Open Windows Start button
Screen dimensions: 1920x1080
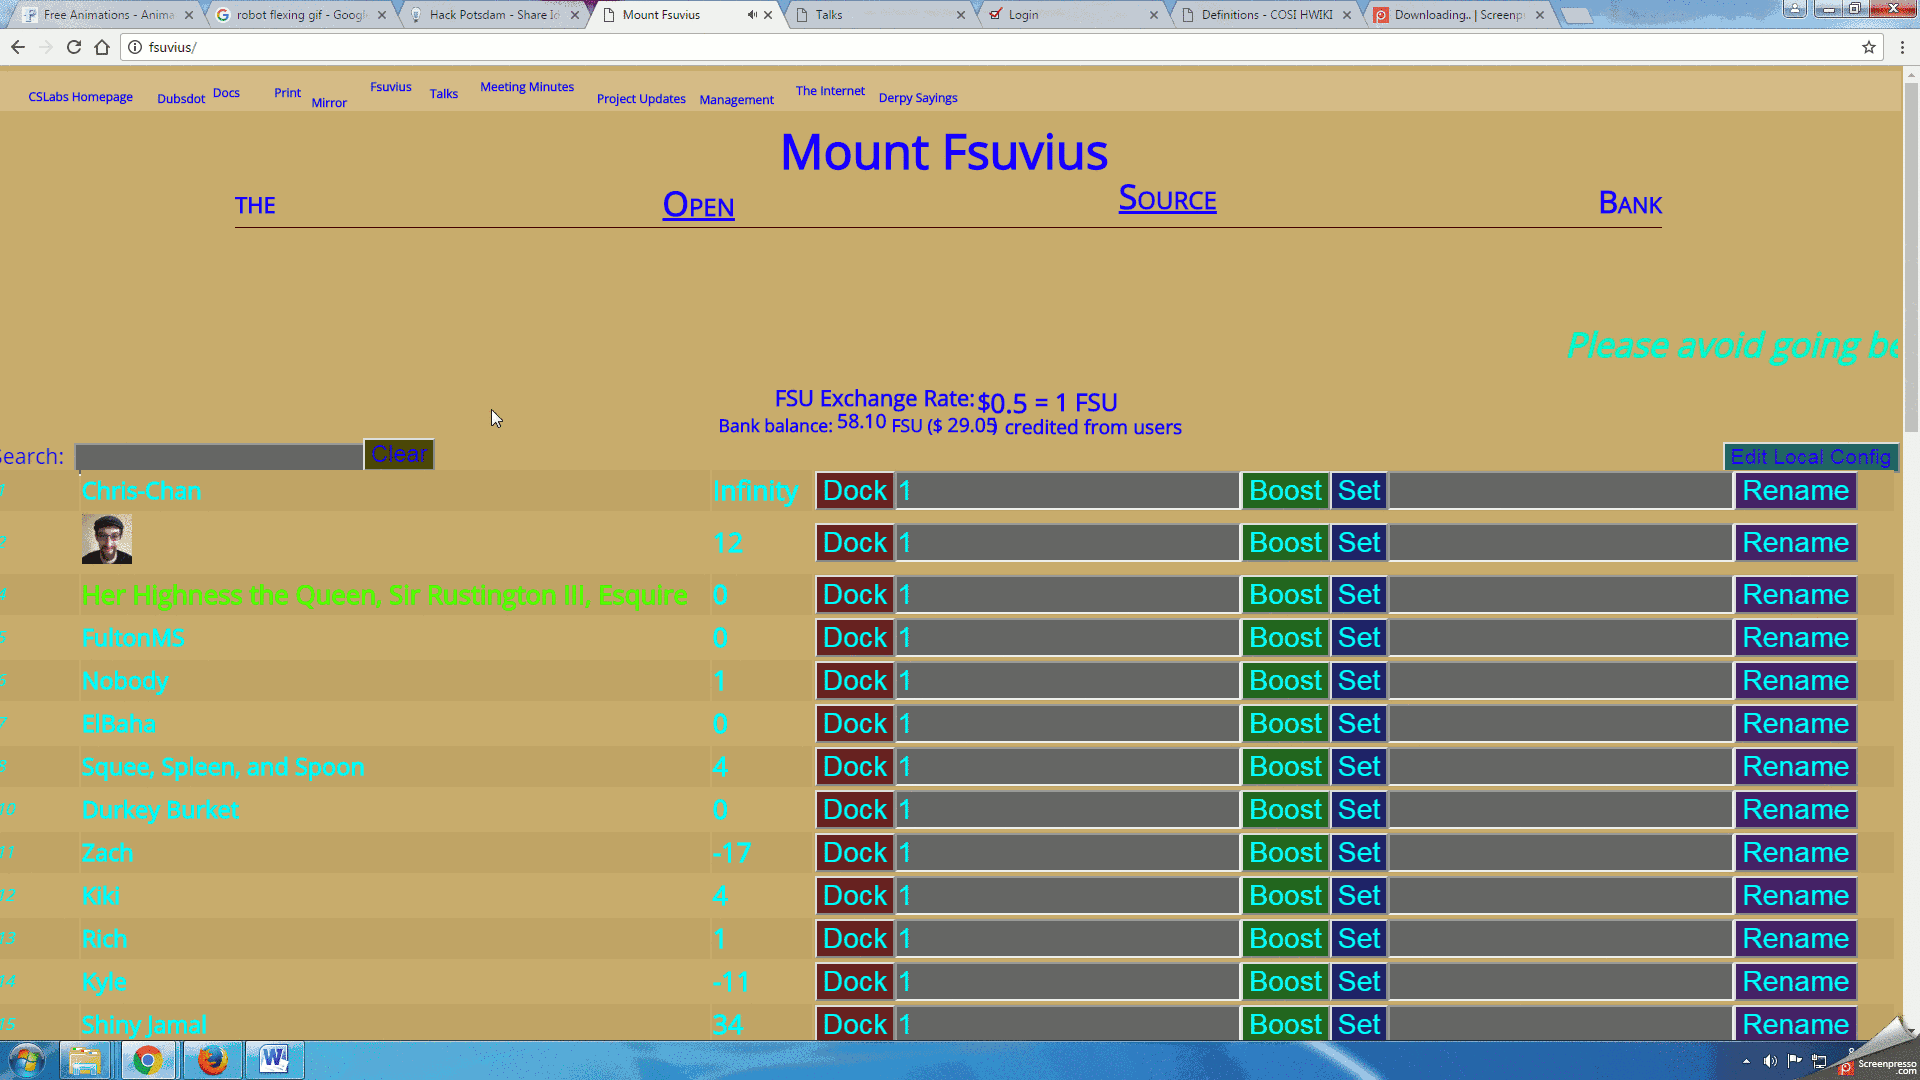[x=27, y=1060]
